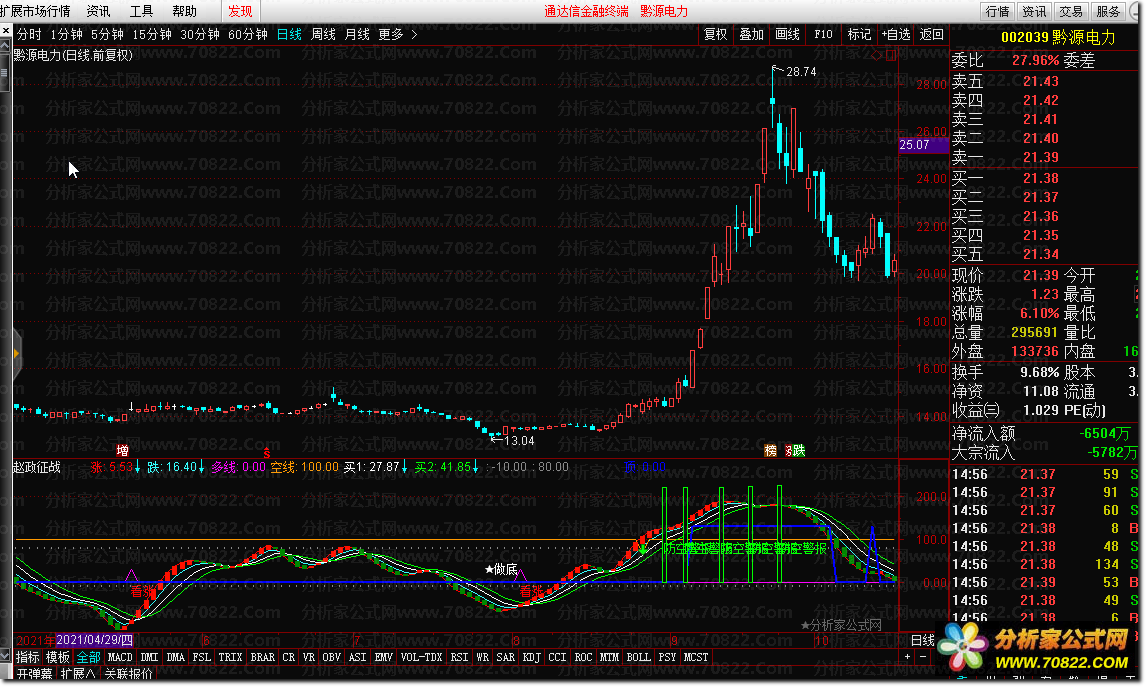Click the 服务 service button
This screenshot has height=687, width=1147.
coord(1108,11)
